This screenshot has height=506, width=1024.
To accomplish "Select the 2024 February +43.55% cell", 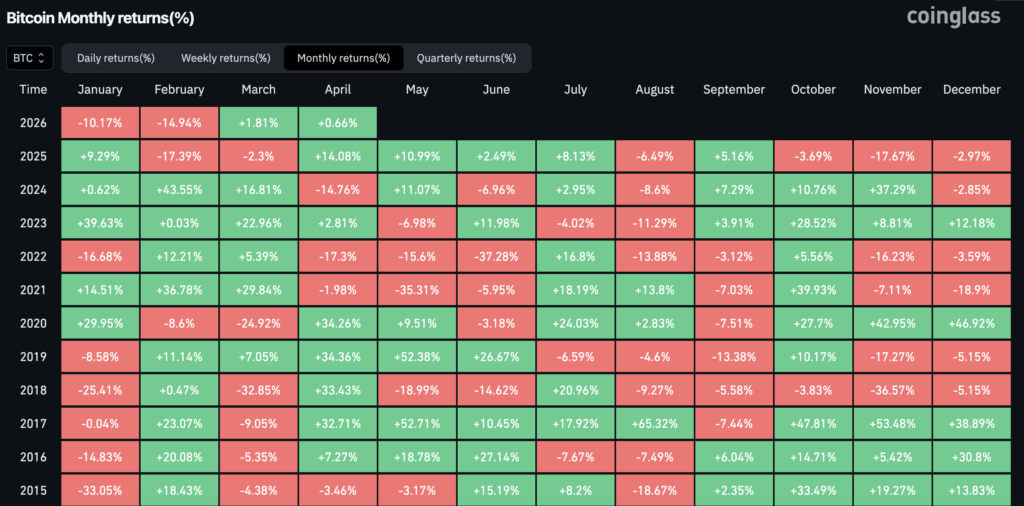I will click(179, 189).
